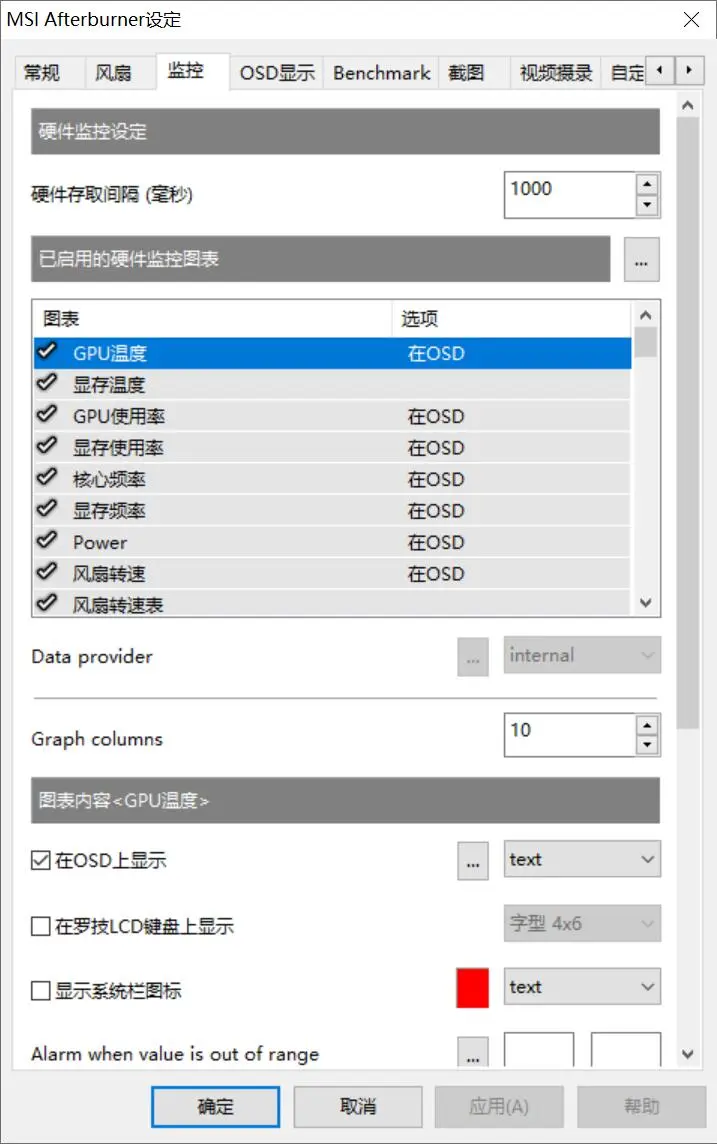Uncheck 在OSD上显示 checkbox
The width and height of the screenshot is (717, 1144).
(41, 860)
